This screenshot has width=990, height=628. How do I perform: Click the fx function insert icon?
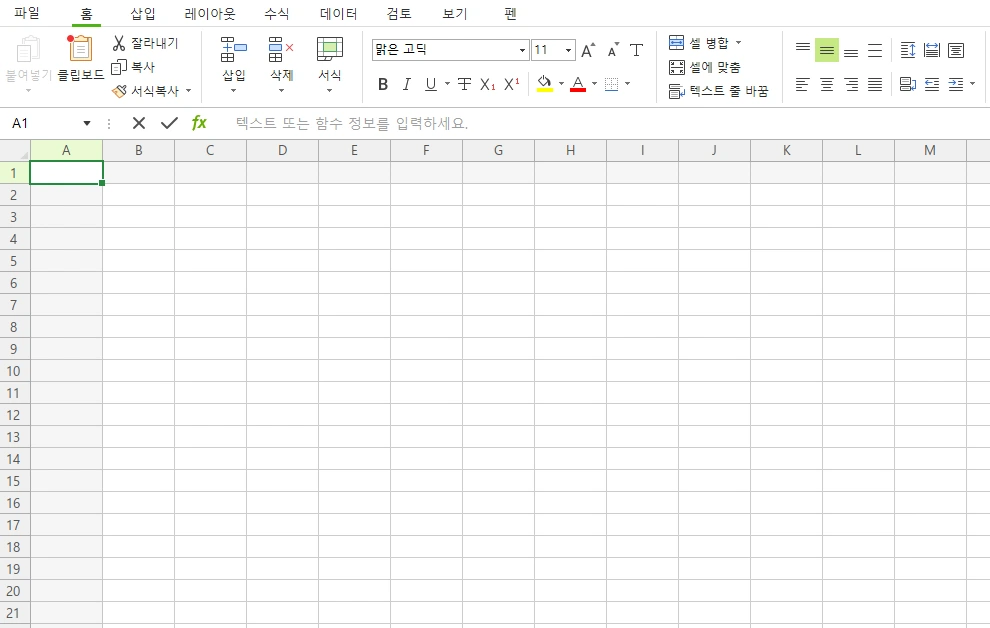pos(199,123)
